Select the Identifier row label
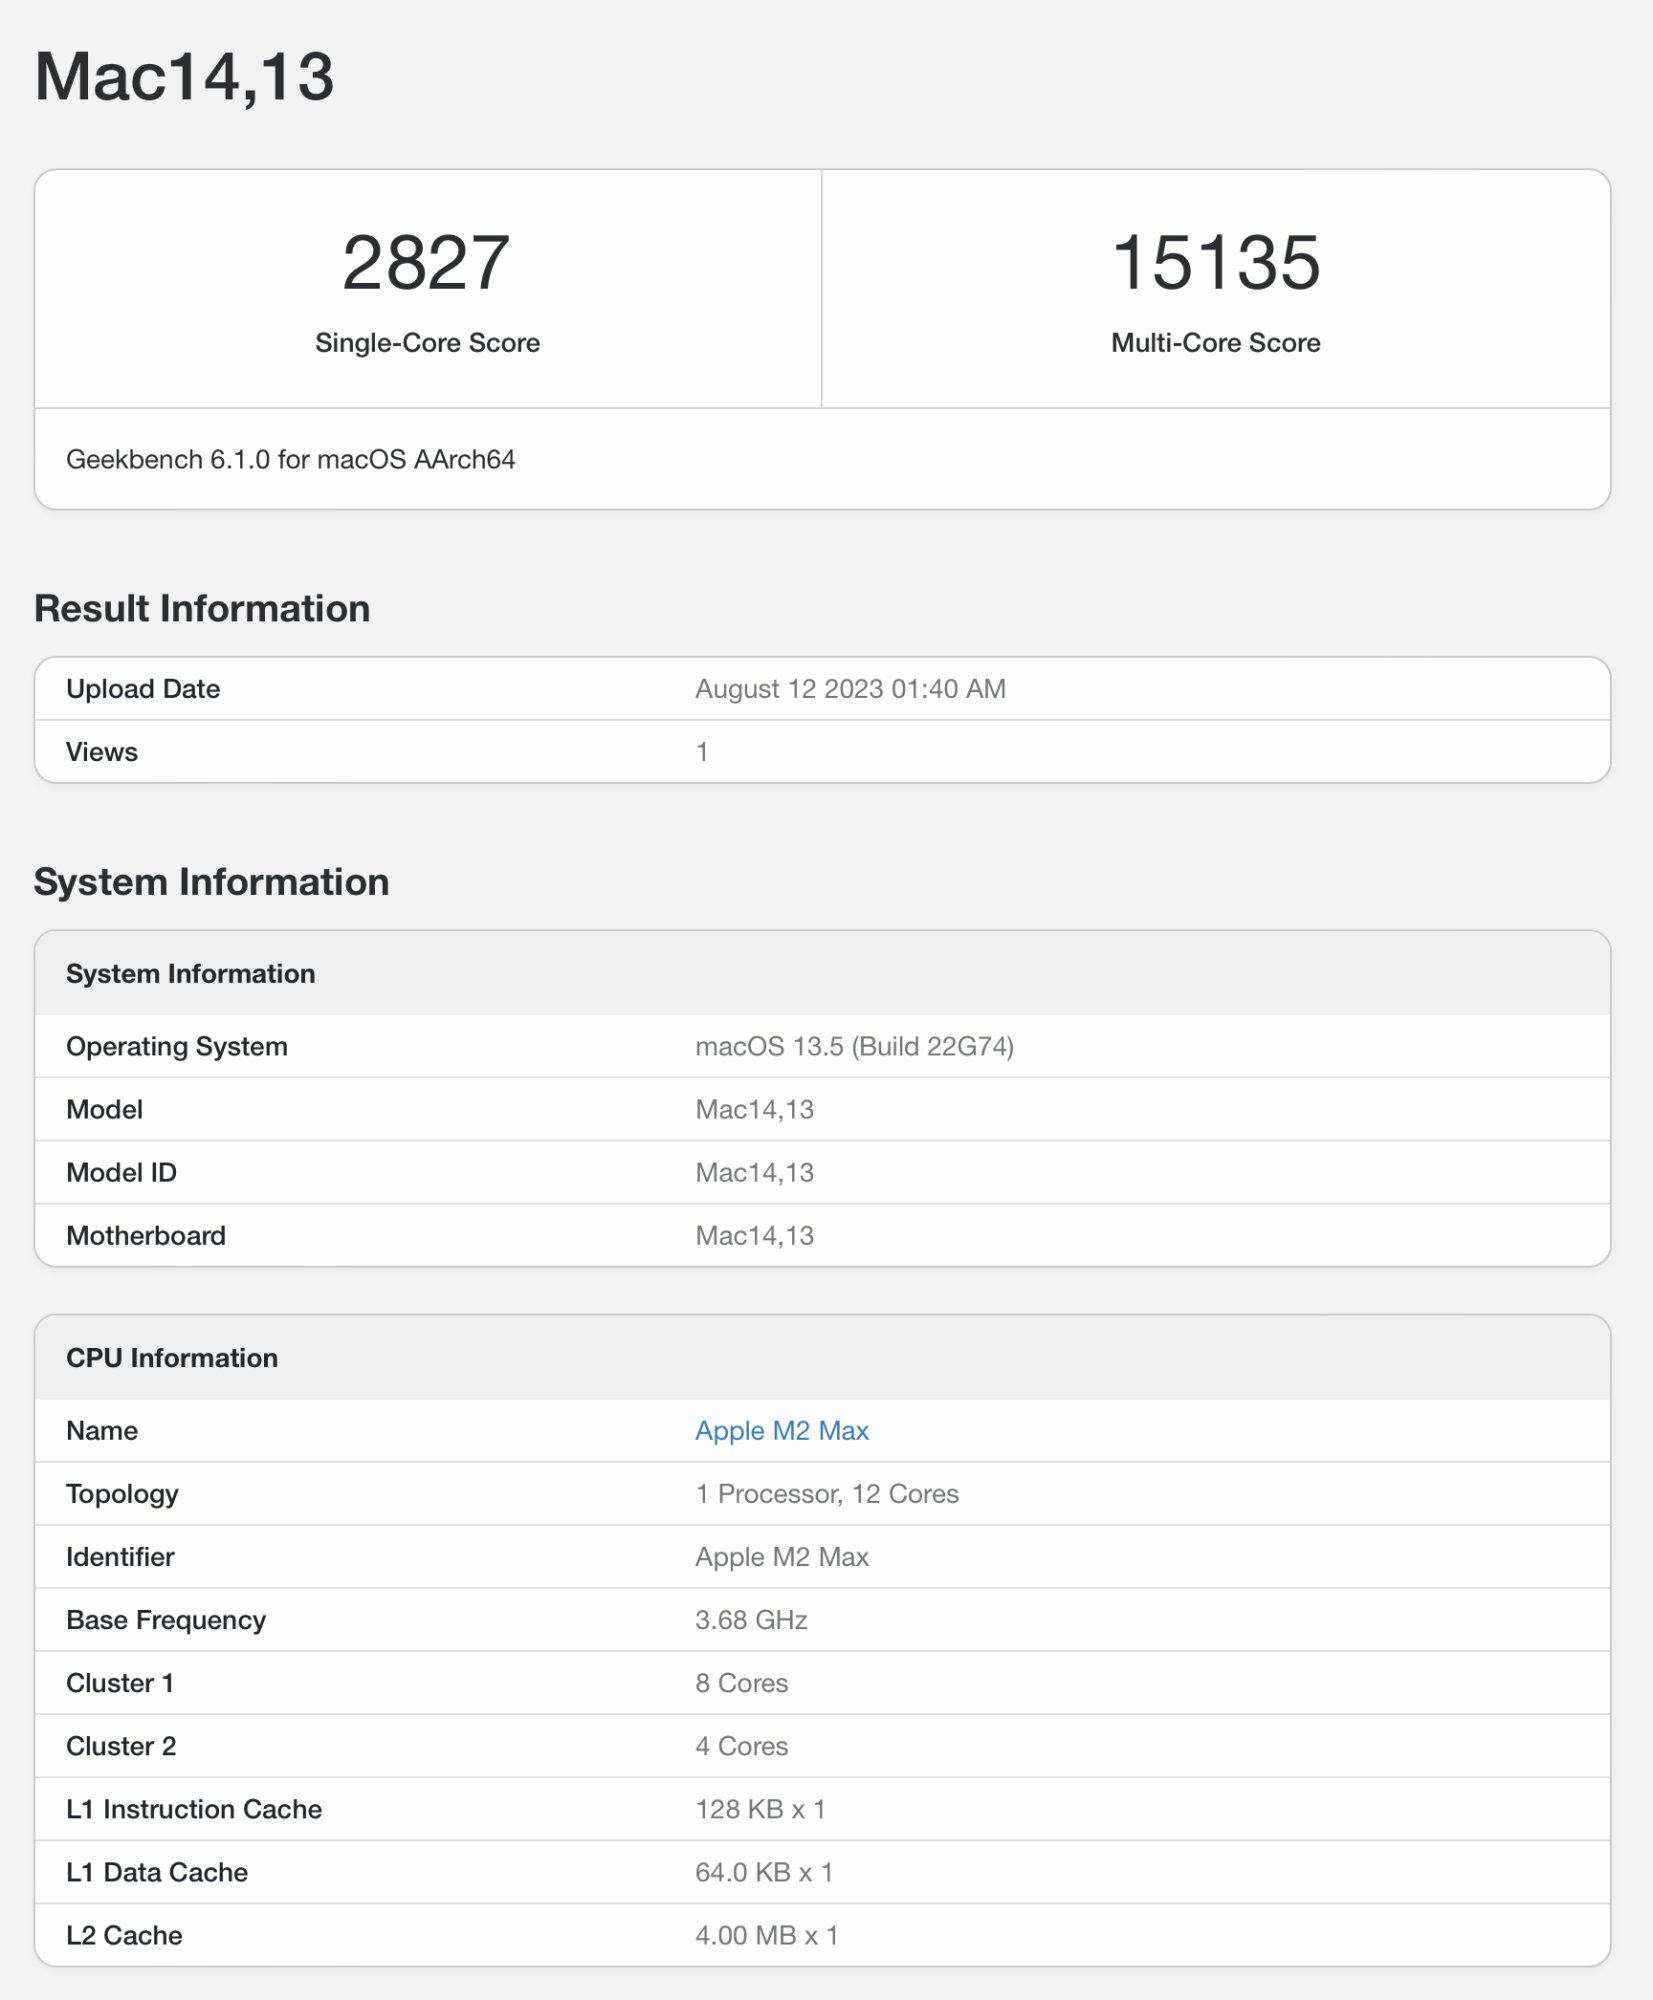The width and height of the screenshot is (1653, 2000). pos(120,1557)
